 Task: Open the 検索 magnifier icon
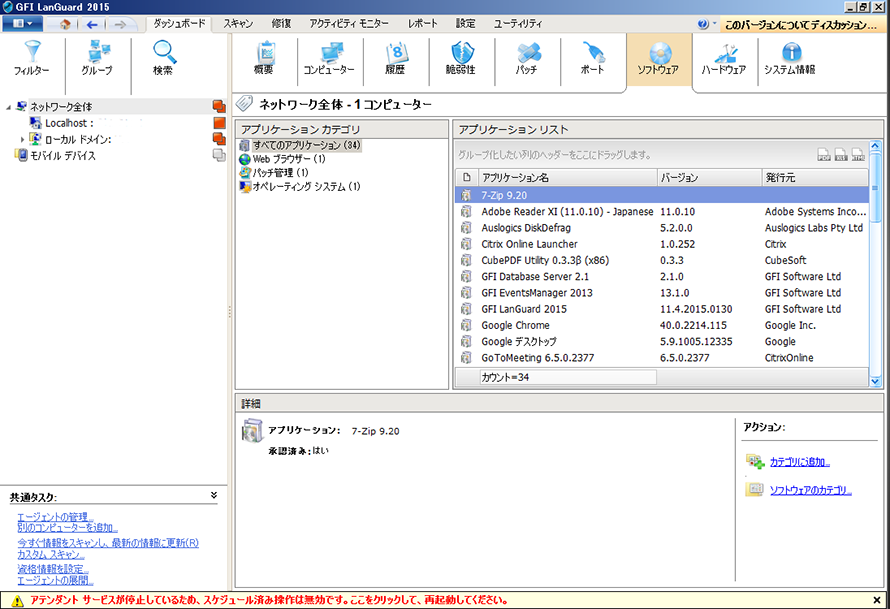(x=163, y=58)
